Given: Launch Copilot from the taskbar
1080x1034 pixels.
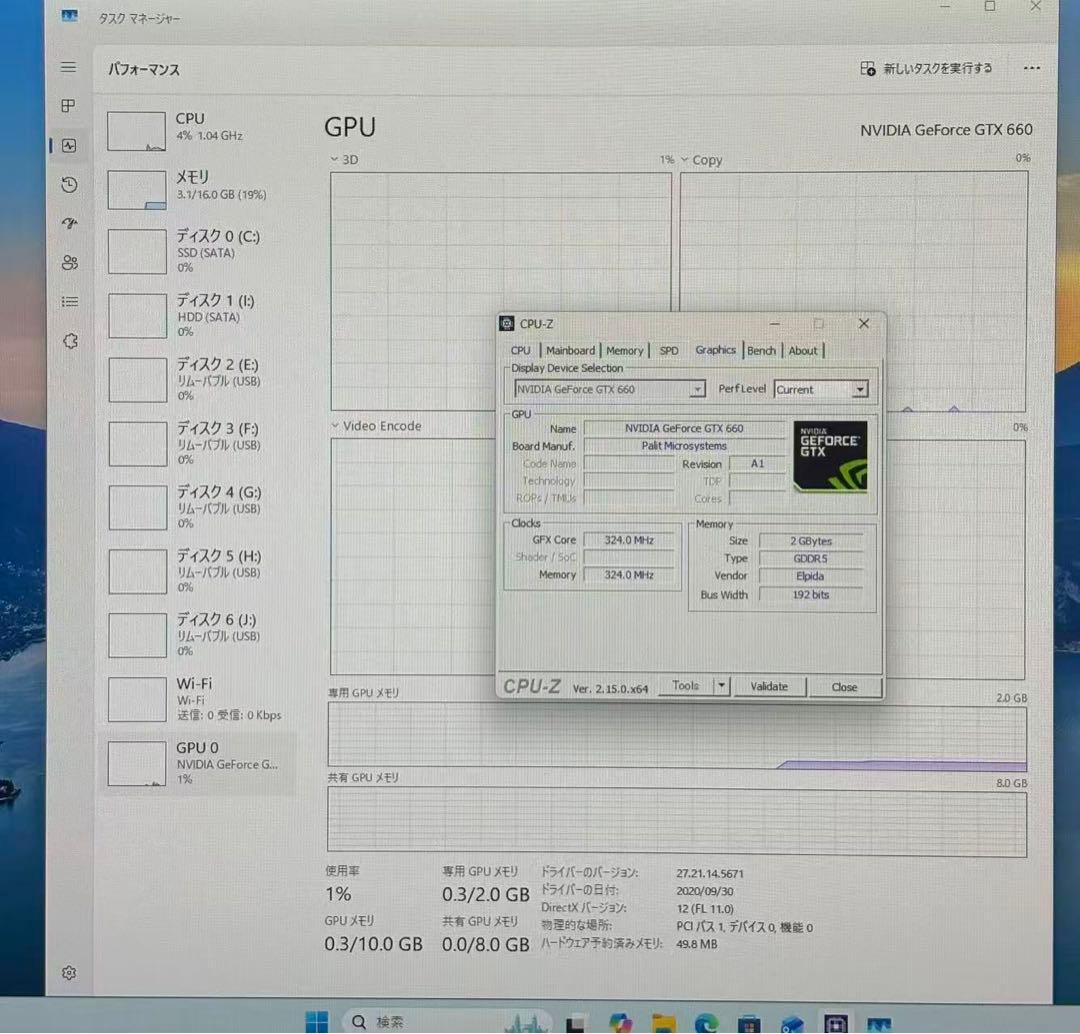Looking at the screenshot, I should coord(621,1023).
